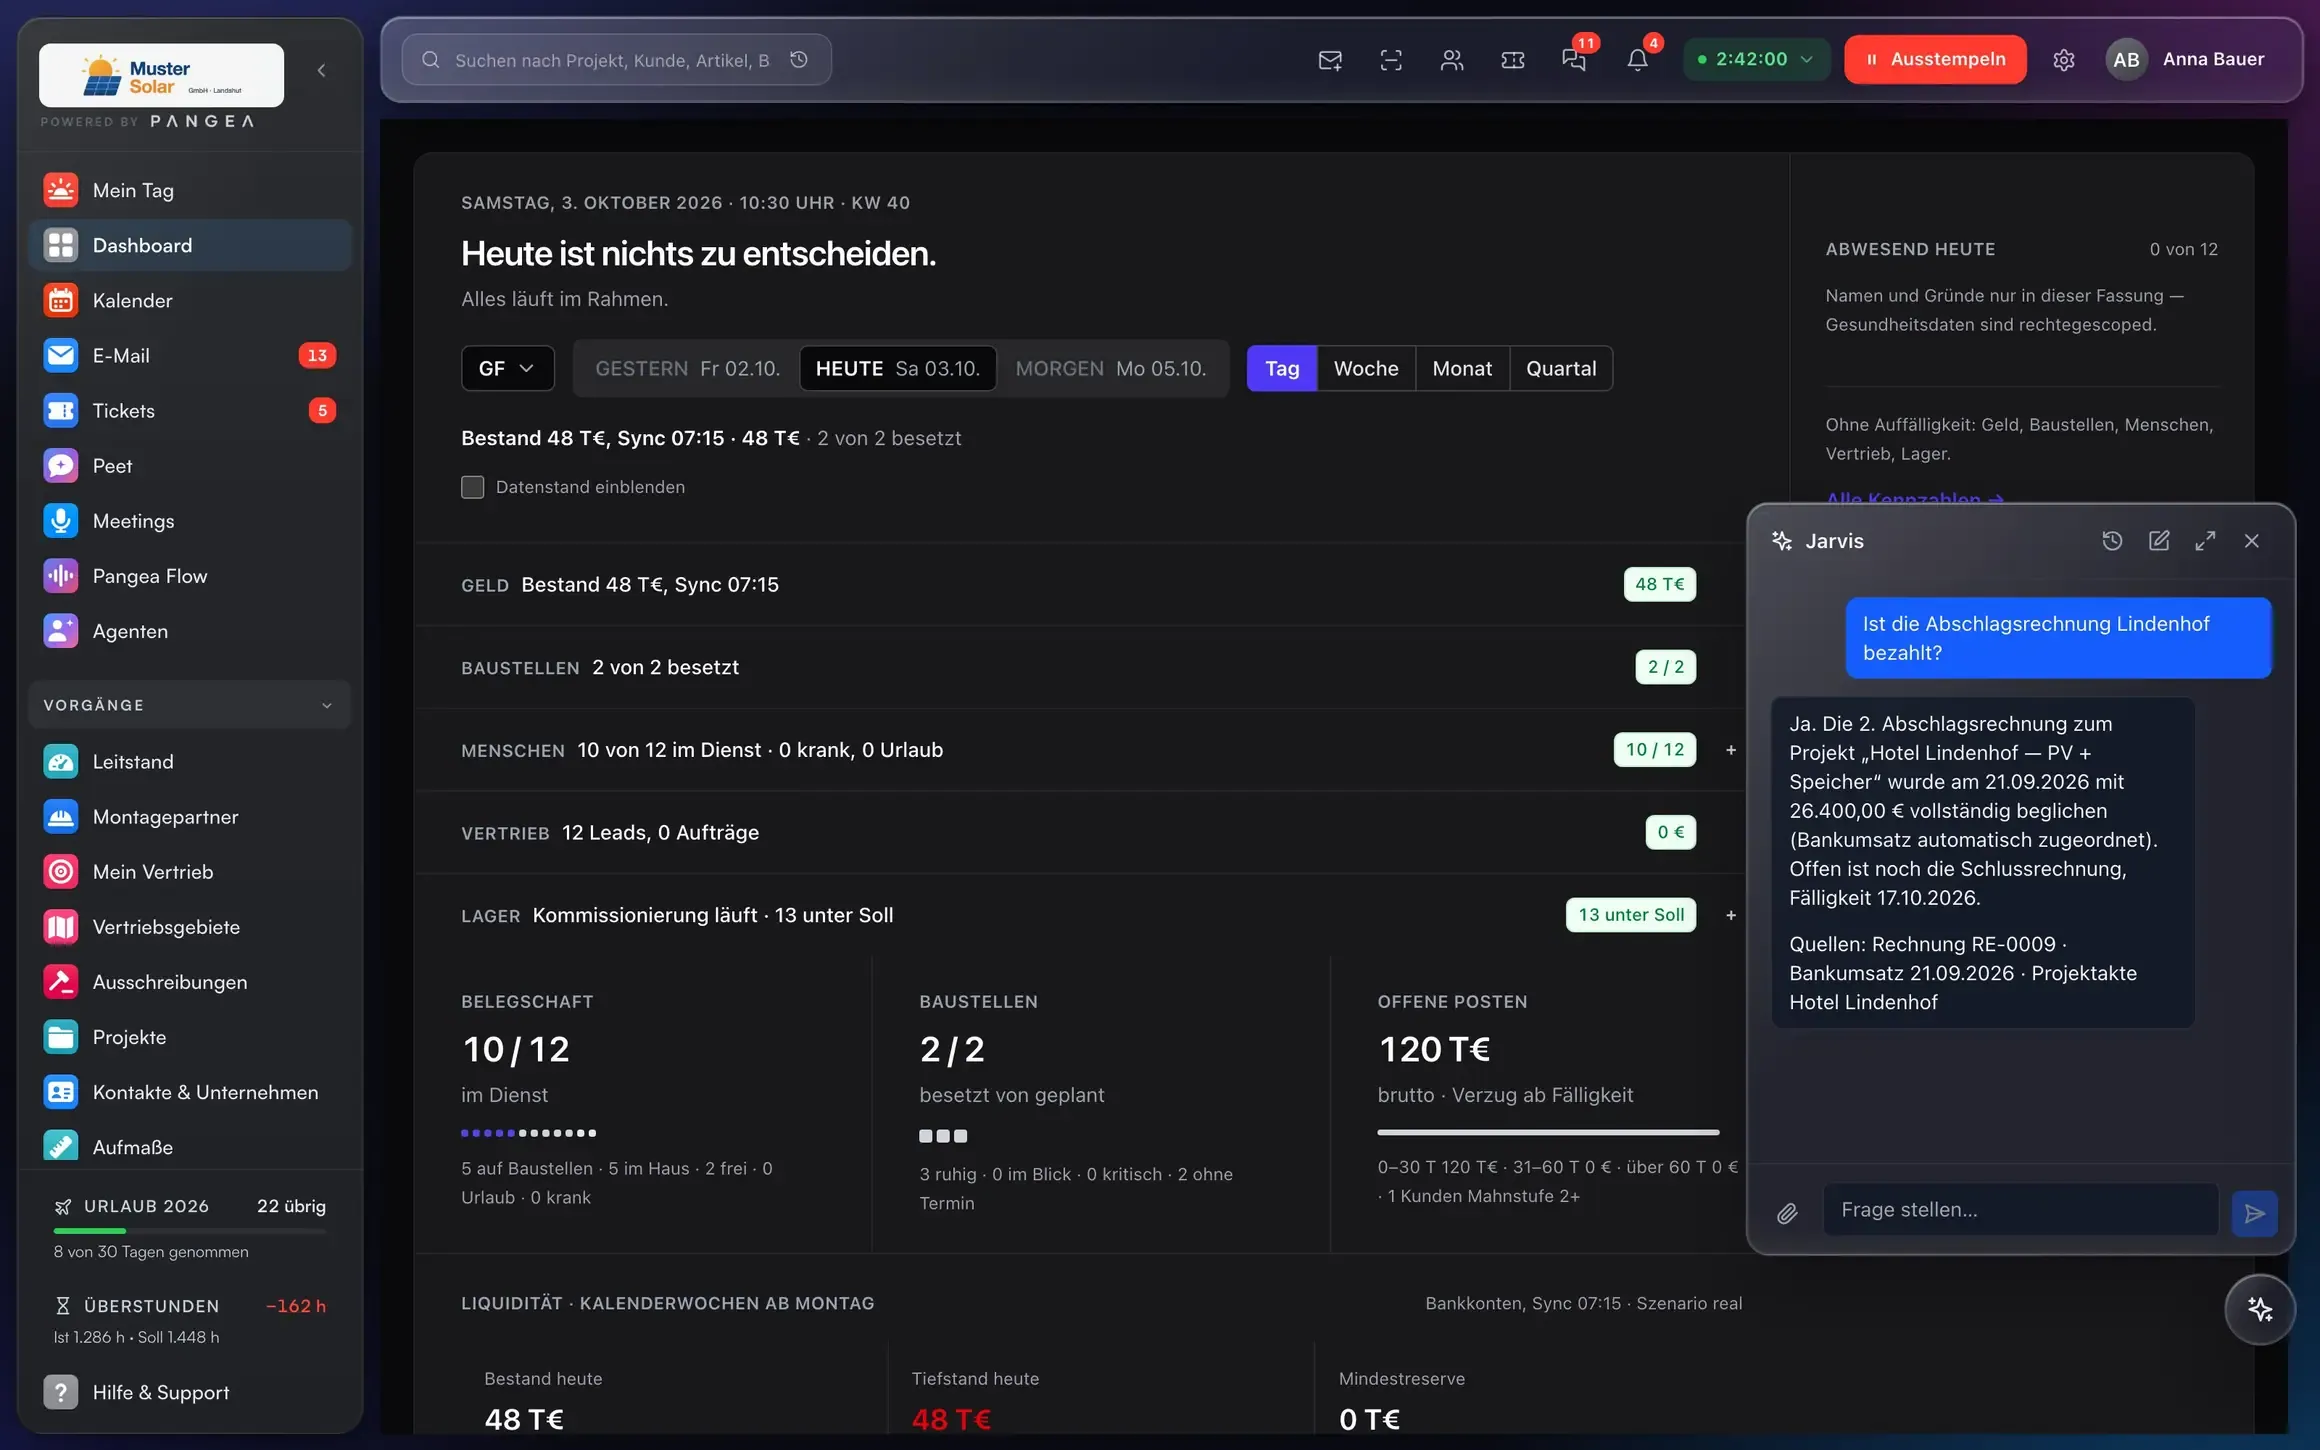Expand Jarvis panel to fullscreen
This screenshot has height=1450, width=2320.
tap(2205, 541)
